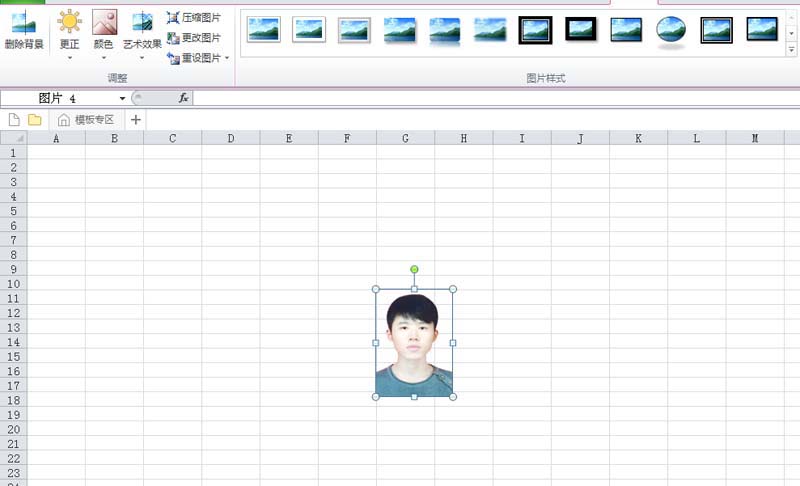Click the new blank document icon
Image resolution: width=800 pixels, height=486 pixels.
click(14, 120)
